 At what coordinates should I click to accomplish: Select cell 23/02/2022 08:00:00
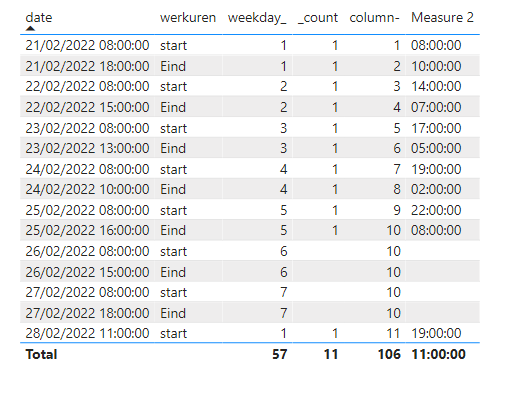(87, 128)
